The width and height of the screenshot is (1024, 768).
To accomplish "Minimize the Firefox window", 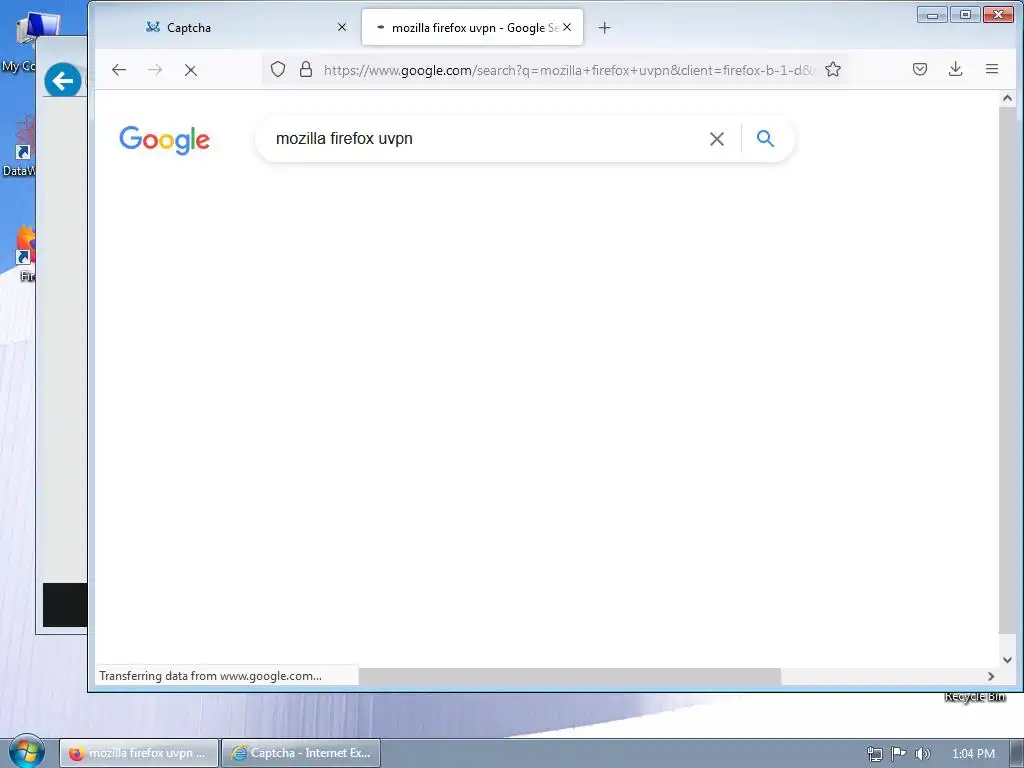I will click(x=932, y=14).
